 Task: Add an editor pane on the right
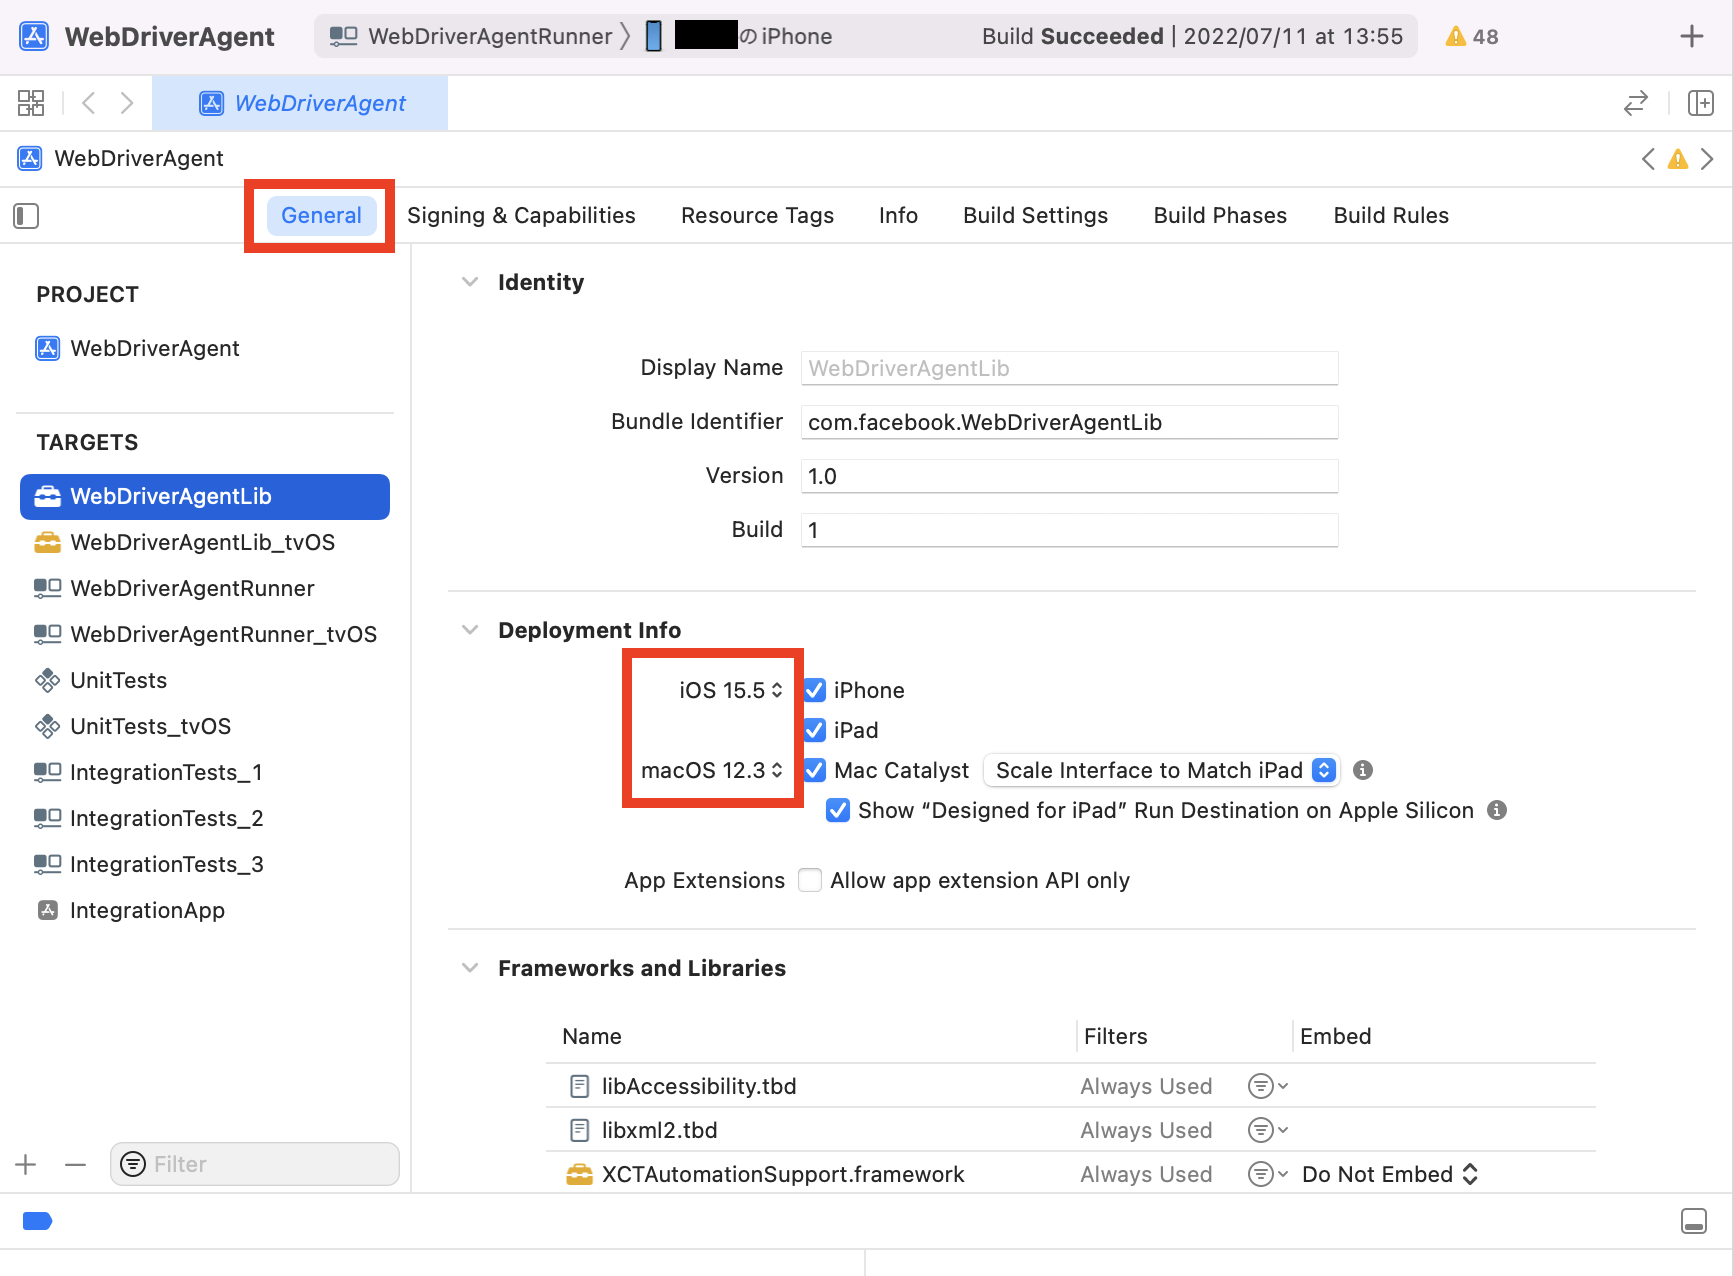(1701, 103)
